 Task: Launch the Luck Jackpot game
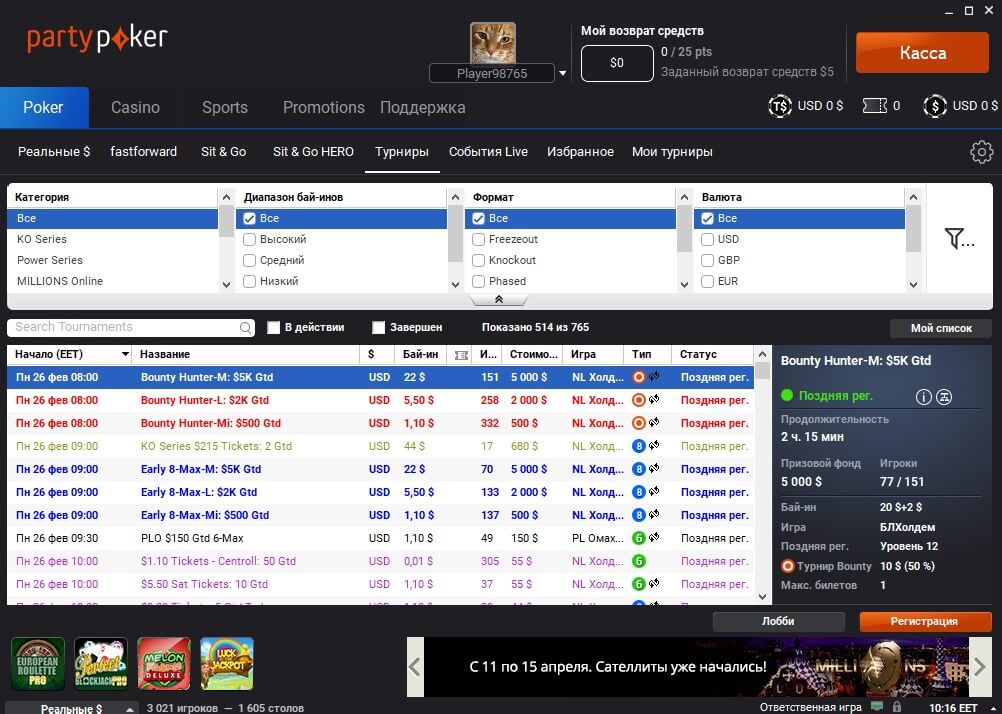[227, 664]
